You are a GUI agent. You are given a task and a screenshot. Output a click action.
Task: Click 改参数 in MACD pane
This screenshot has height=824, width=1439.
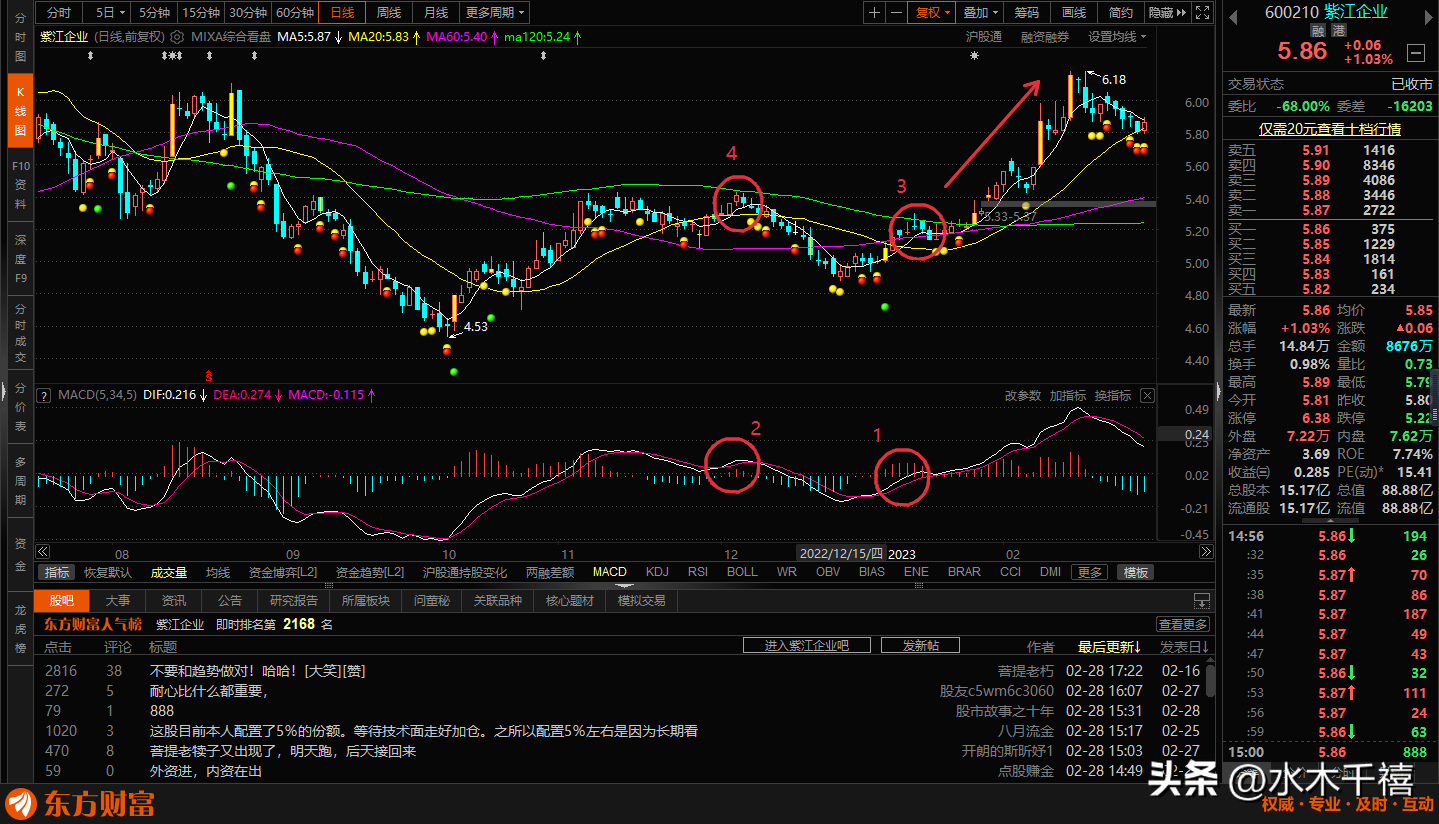[x=1023, y=396]
